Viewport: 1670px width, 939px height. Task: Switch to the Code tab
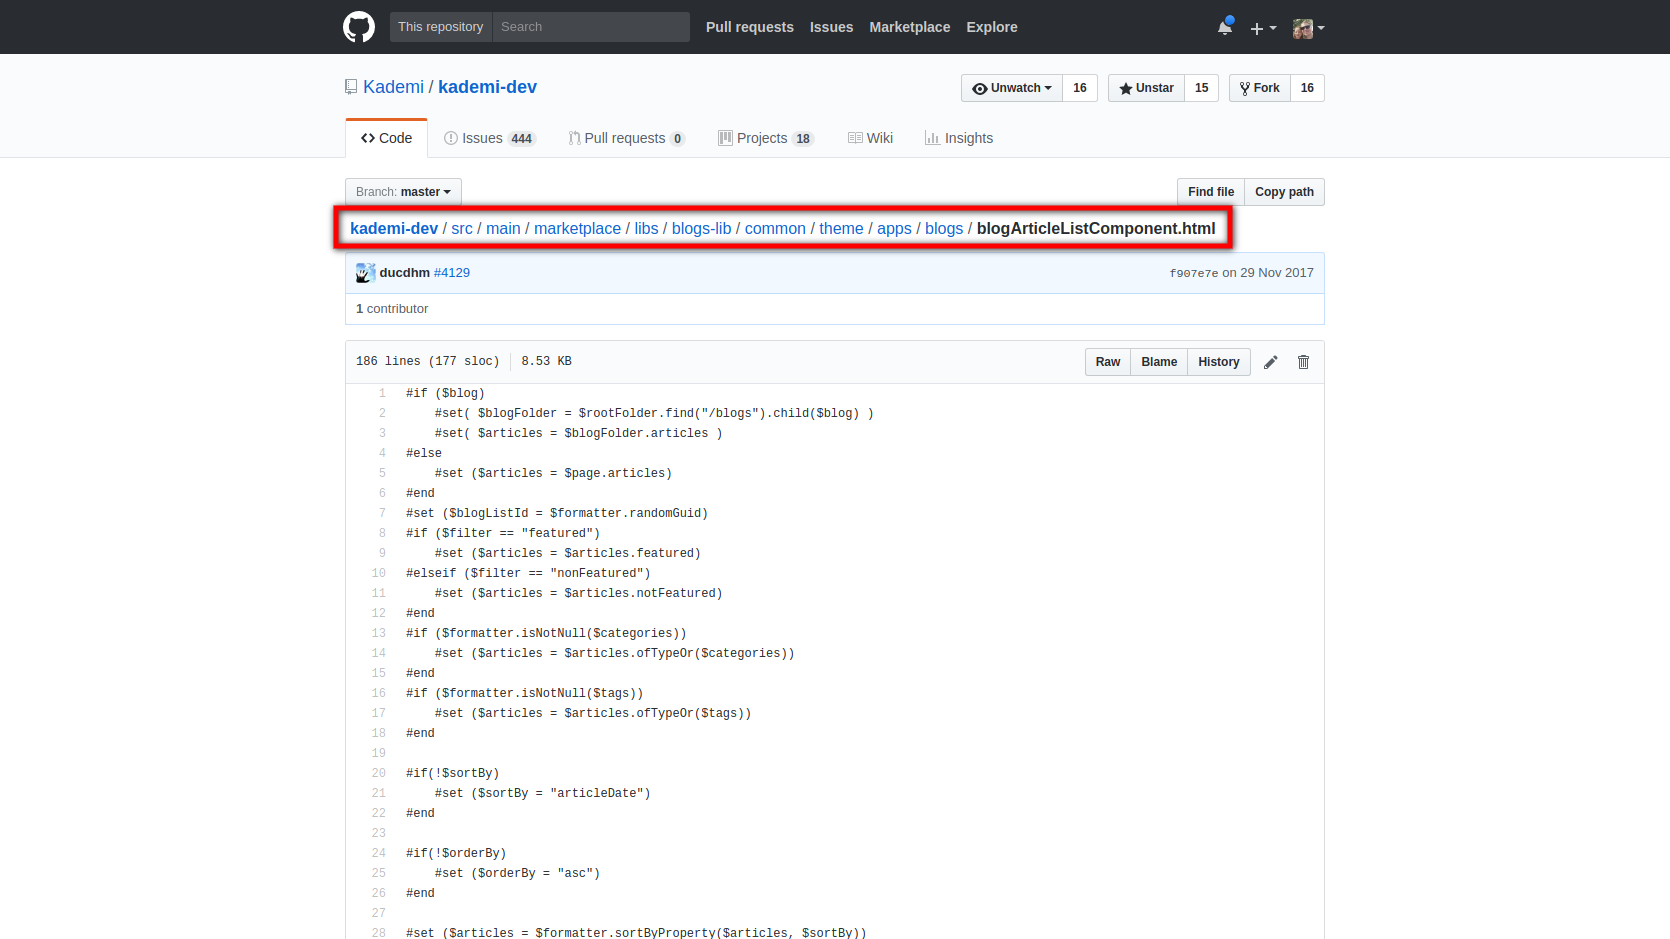(386, 138)
